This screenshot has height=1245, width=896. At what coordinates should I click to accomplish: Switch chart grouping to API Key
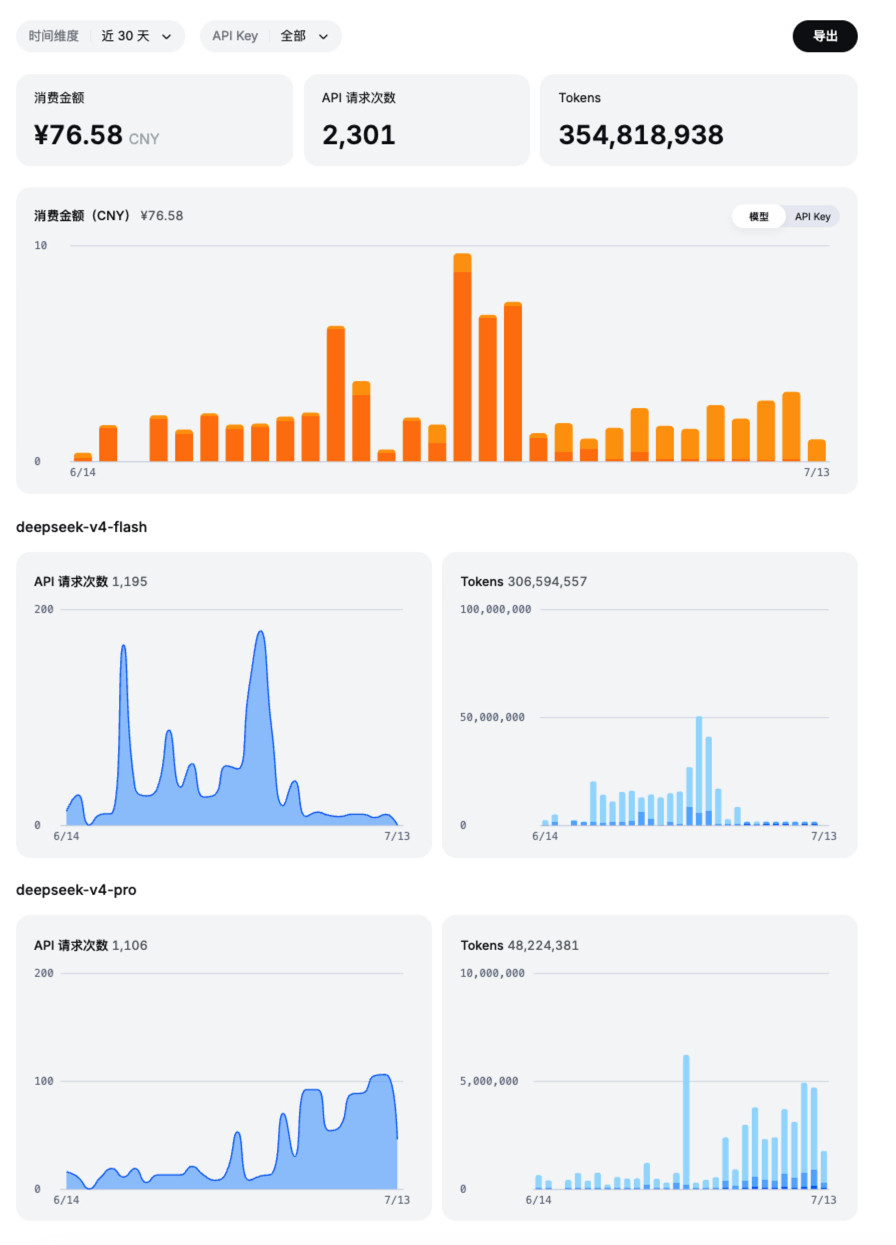point(812,216)
